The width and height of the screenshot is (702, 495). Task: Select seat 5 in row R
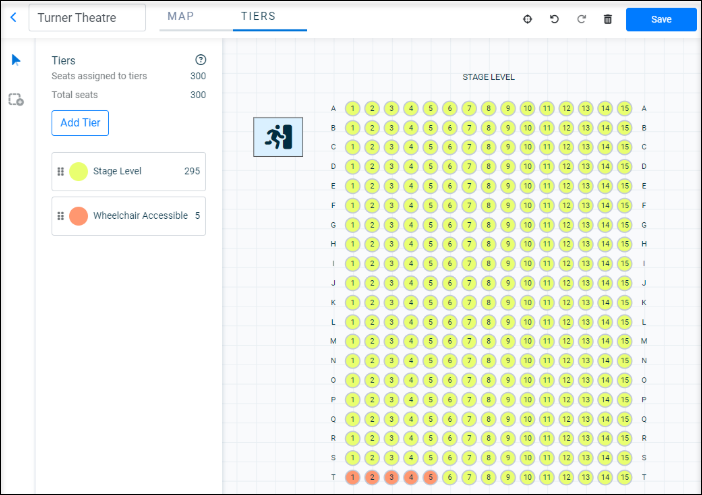pyautogui.click(x=430, y=438)
